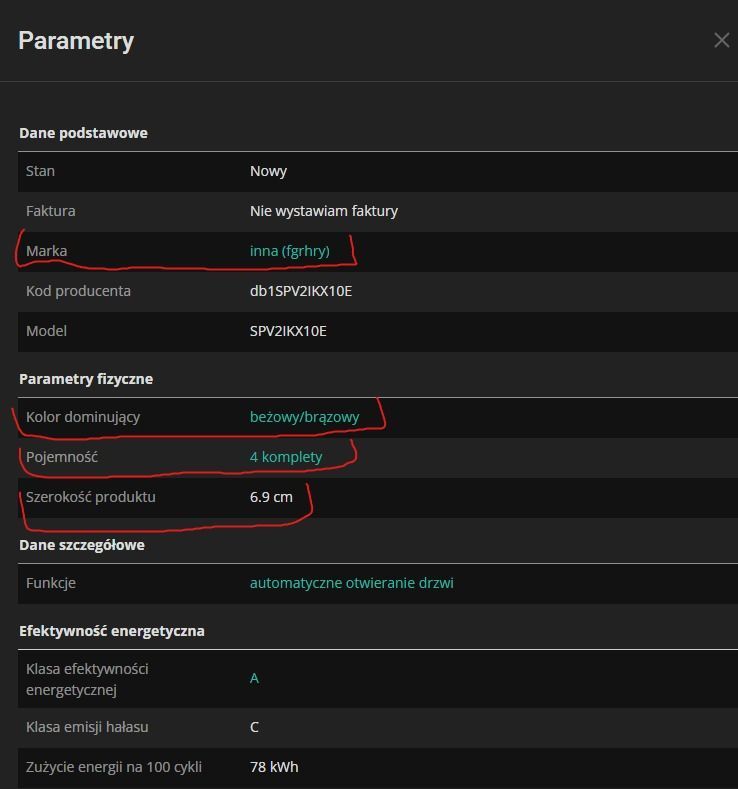The image size is (738, 789).
Task: Open the brand link "inna (fgrhry)"
Action: tap(289, 251)
